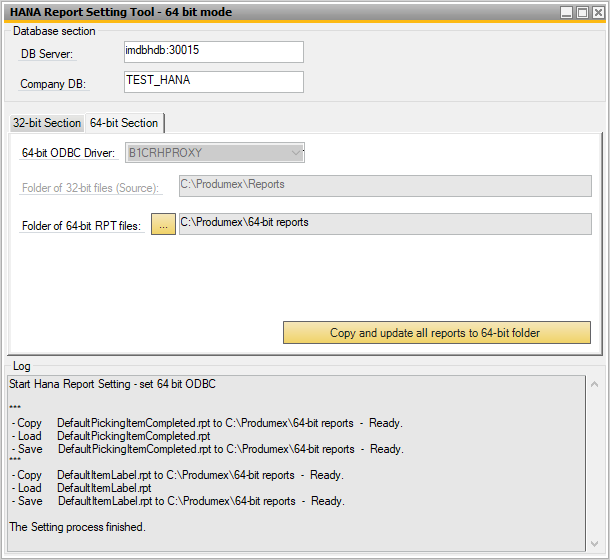Click the DB Server input field
Viewport: 610px width, 560px height.
point(213,51)
